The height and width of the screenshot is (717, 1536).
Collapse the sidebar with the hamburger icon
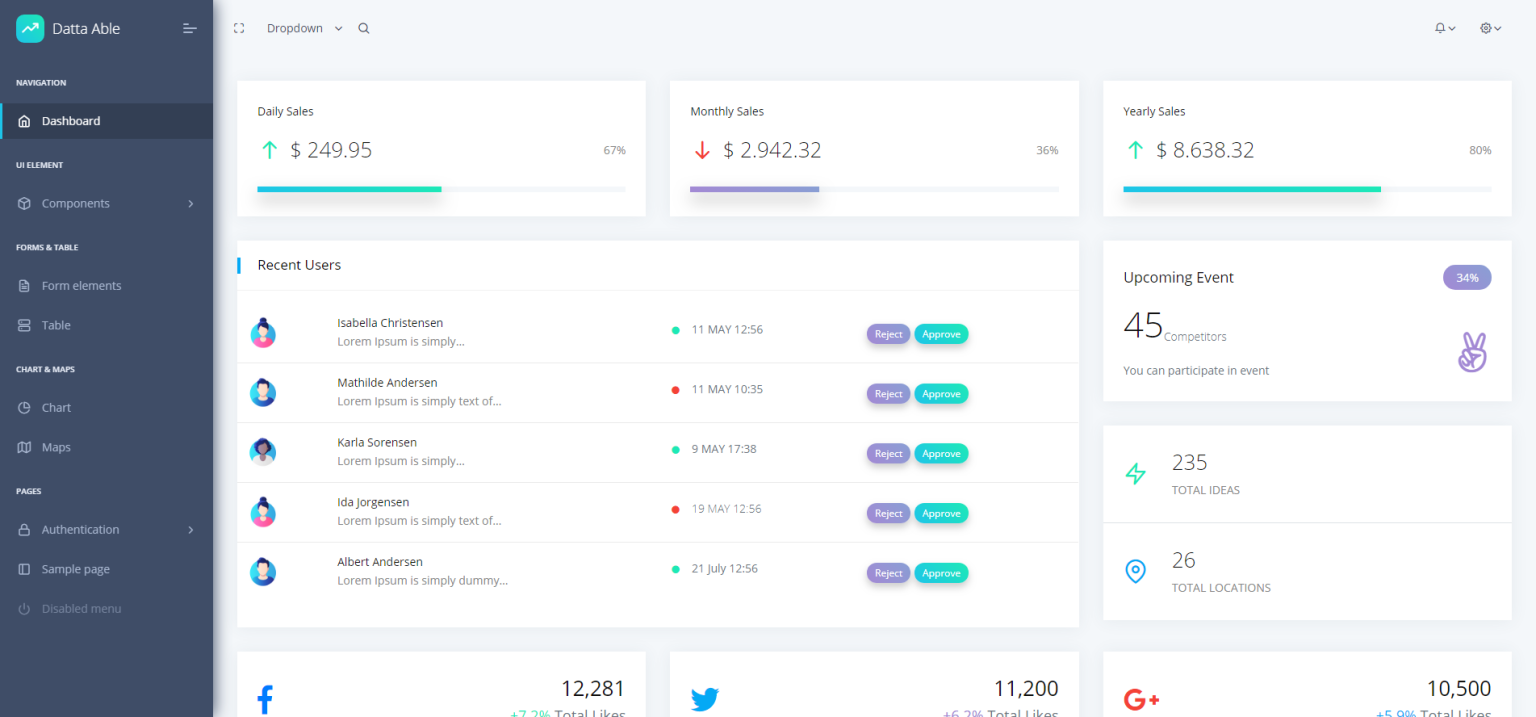pyautogui.click(x=189, y=28)
